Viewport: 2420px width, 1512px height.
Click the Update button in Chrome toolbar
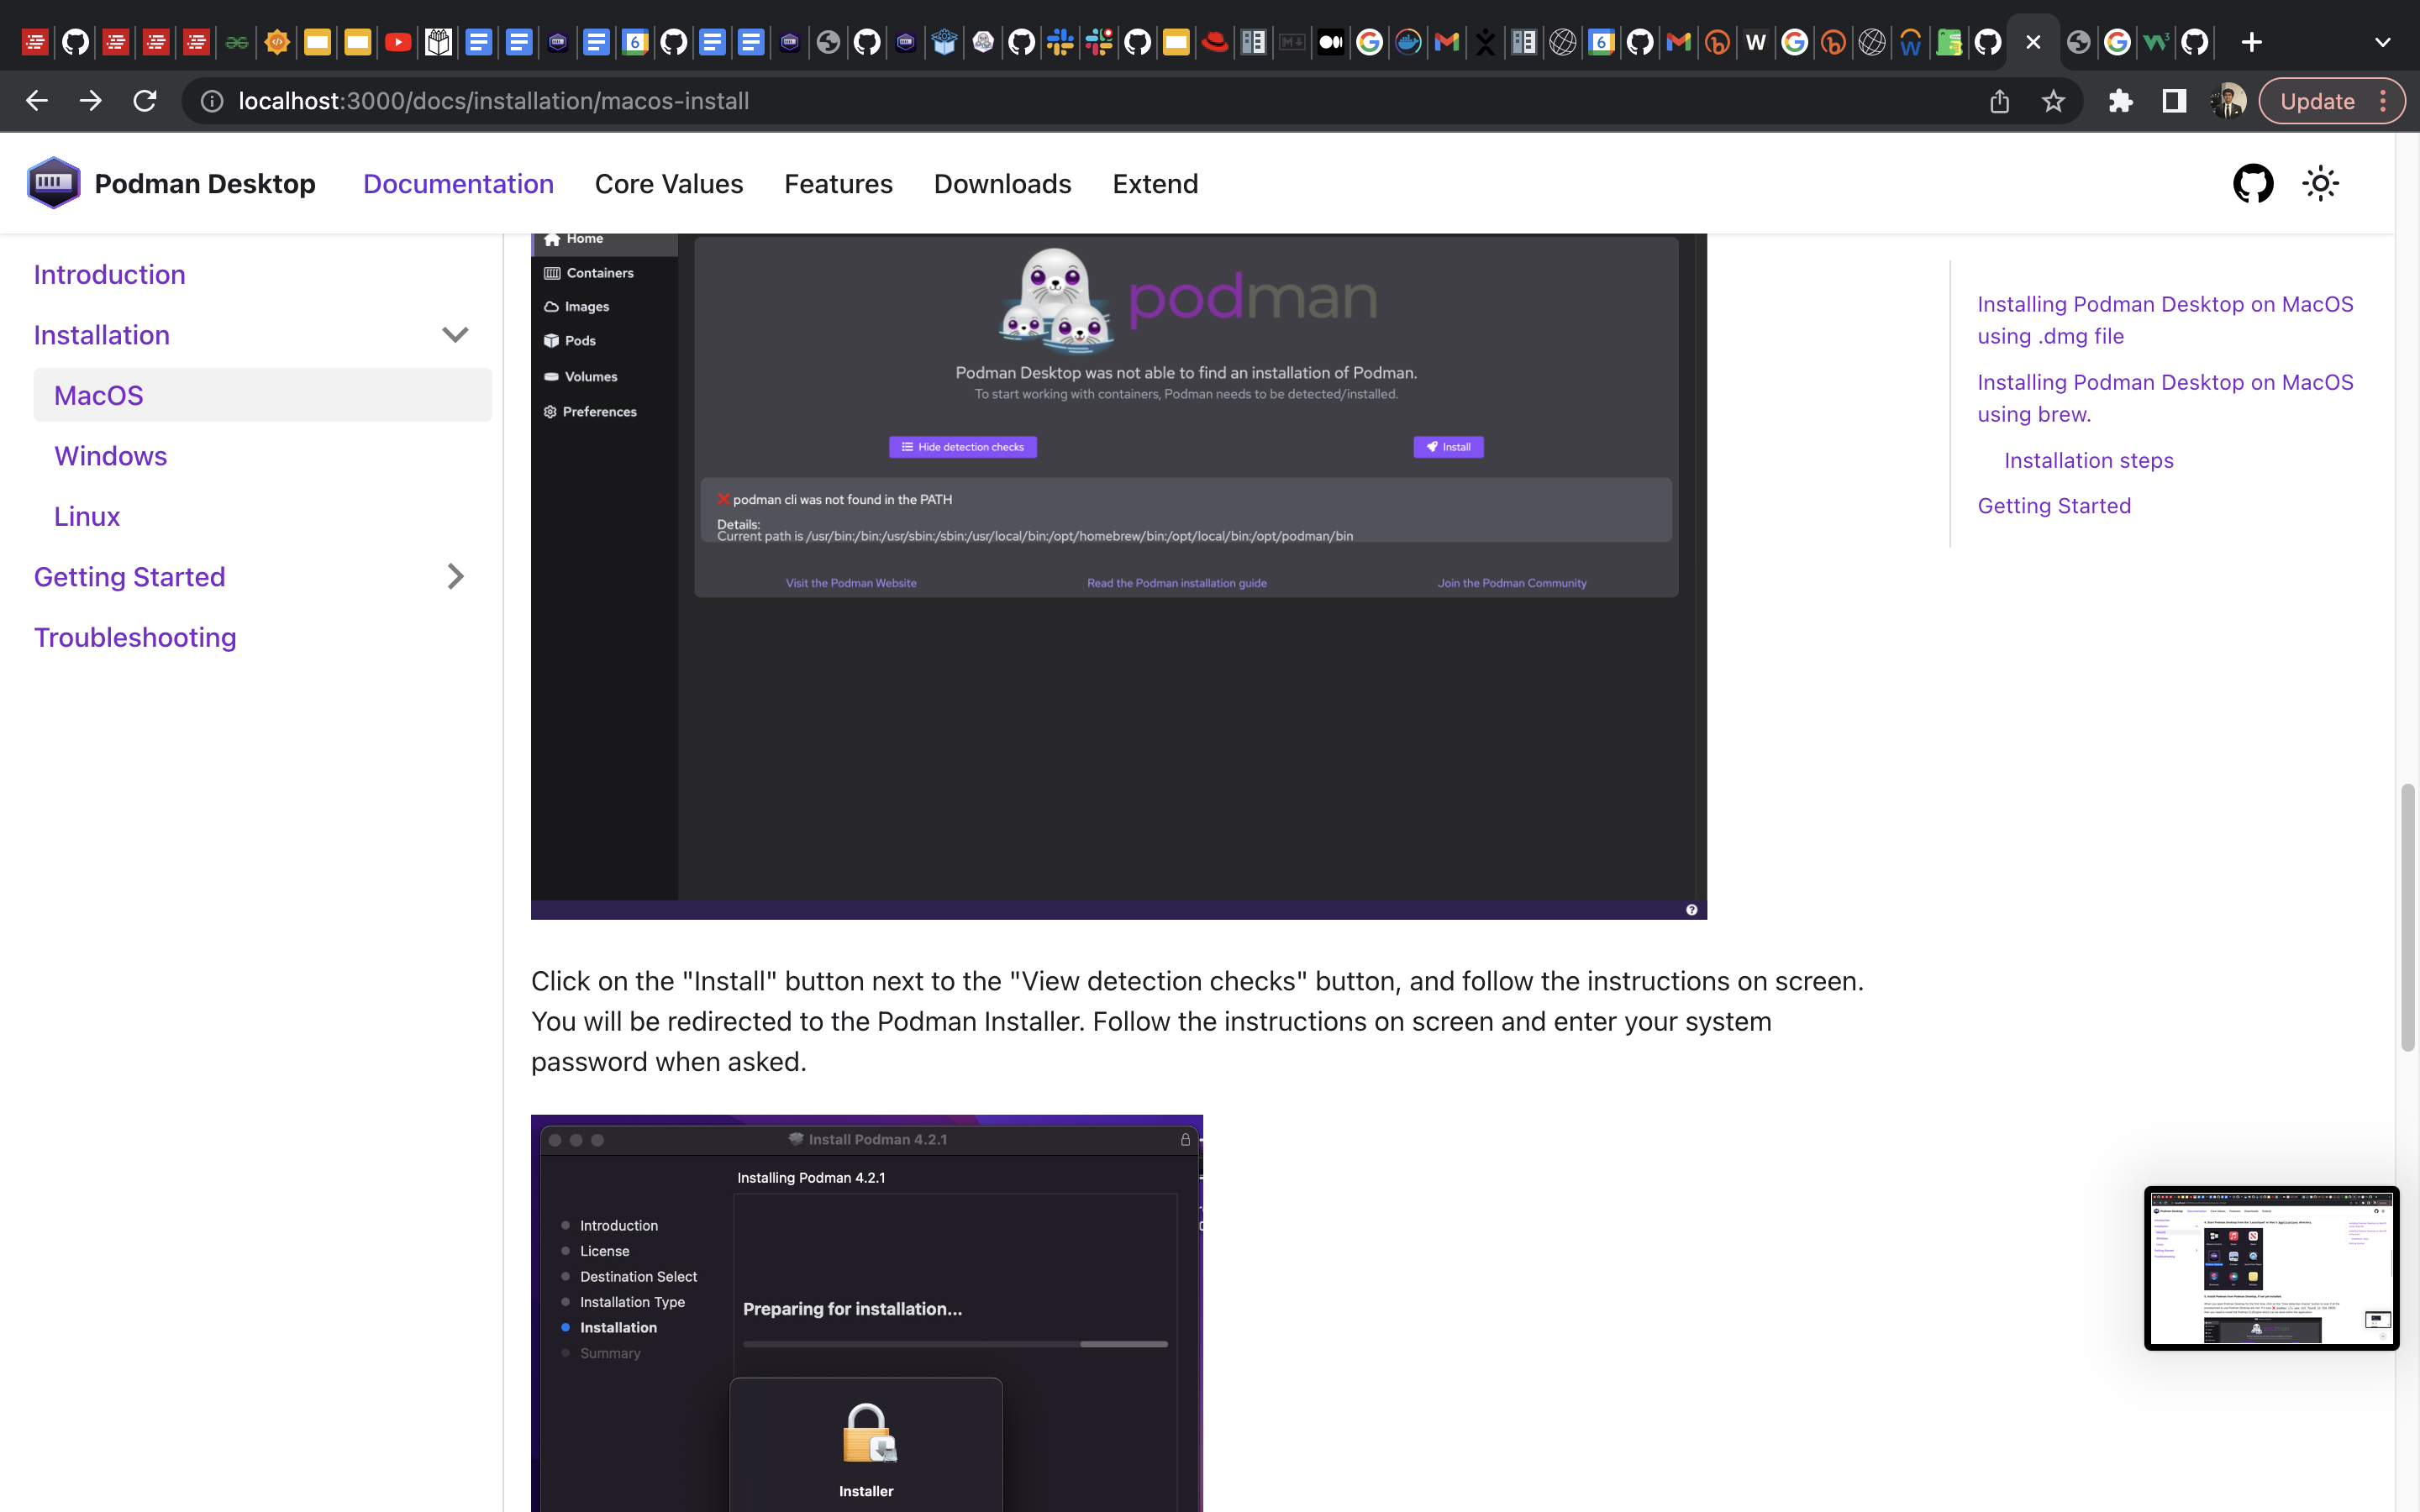point(2317,101)
